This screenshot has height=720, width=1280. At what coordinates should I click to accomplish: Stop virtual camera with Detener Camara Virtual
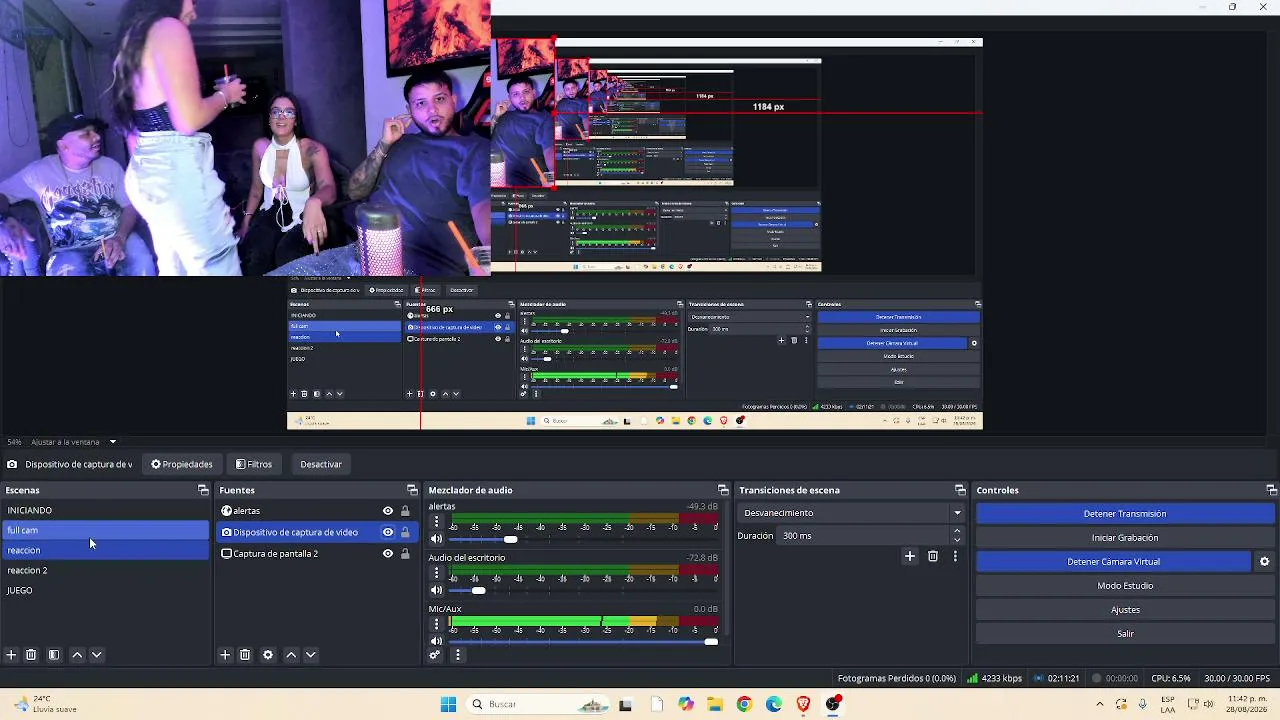click(1113, 562)
